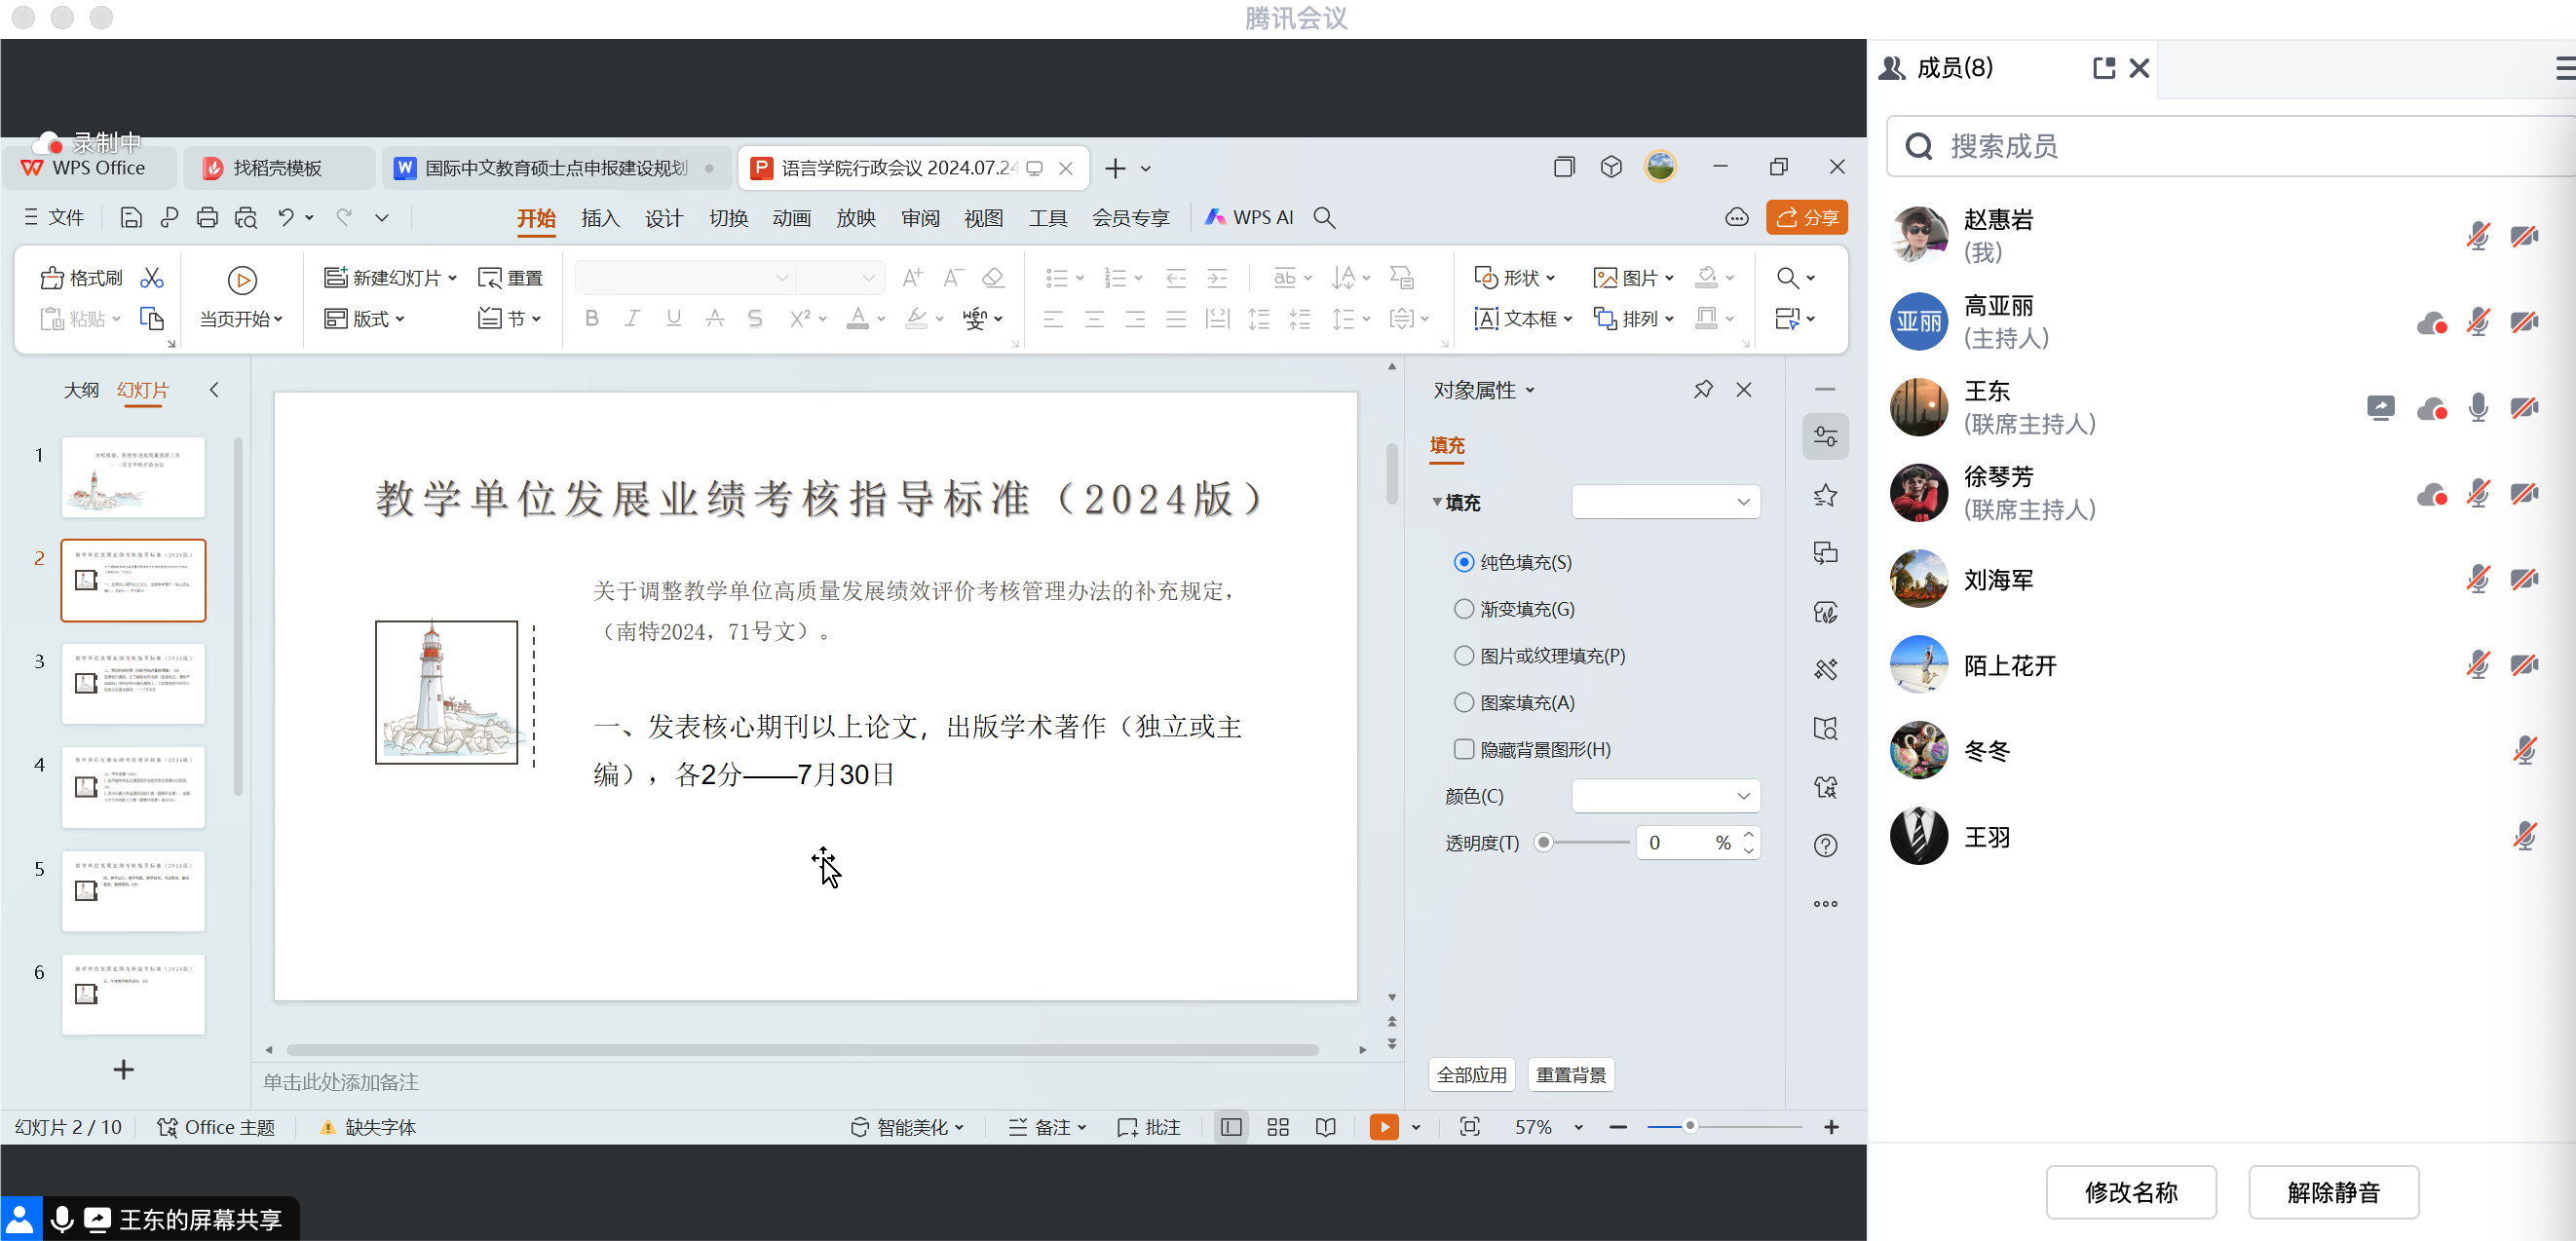Pin the Object Properties panel
The height and width of the screenshot is (1241, 2576).
[x=1703, y=390]
